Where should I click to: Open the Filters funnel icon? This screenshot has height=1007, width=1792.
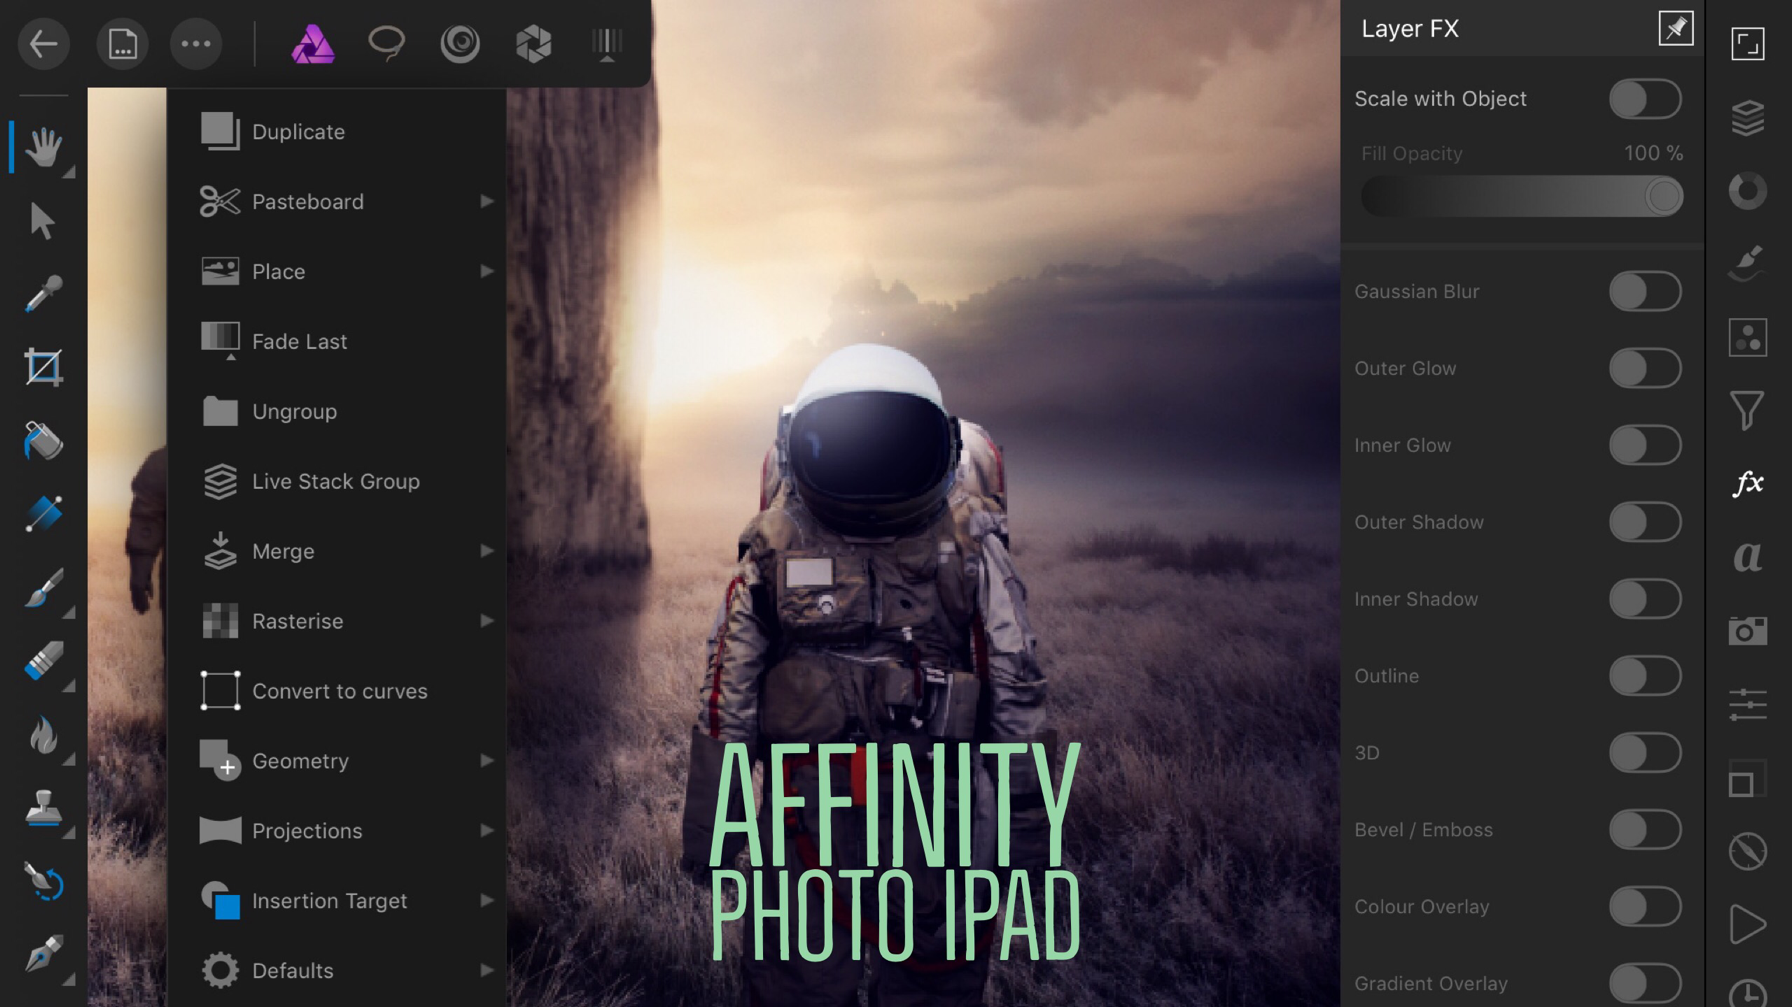click(x=1748, y=410)
